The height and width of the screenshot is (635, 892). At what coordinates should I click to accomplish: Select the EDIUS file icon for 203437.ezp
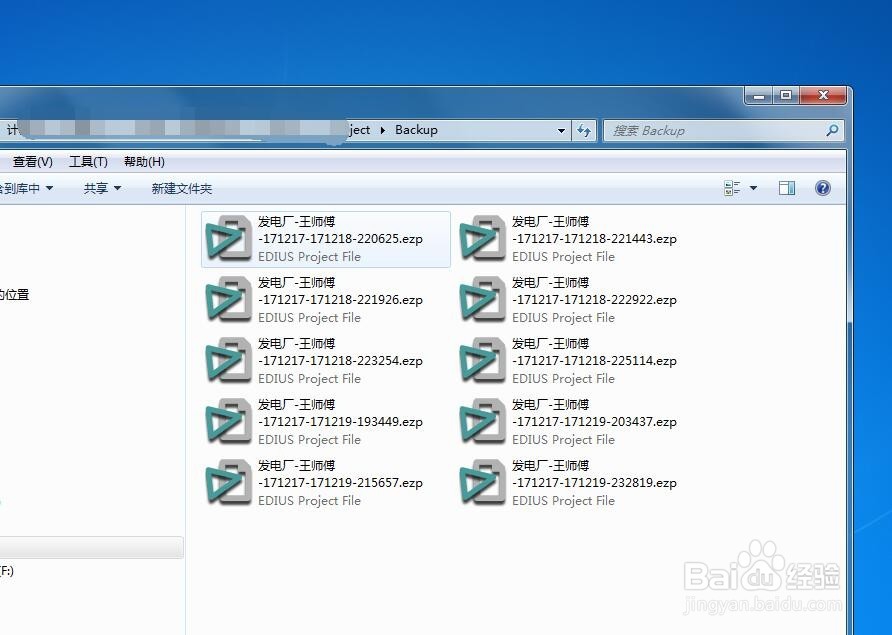pos(482,421)
